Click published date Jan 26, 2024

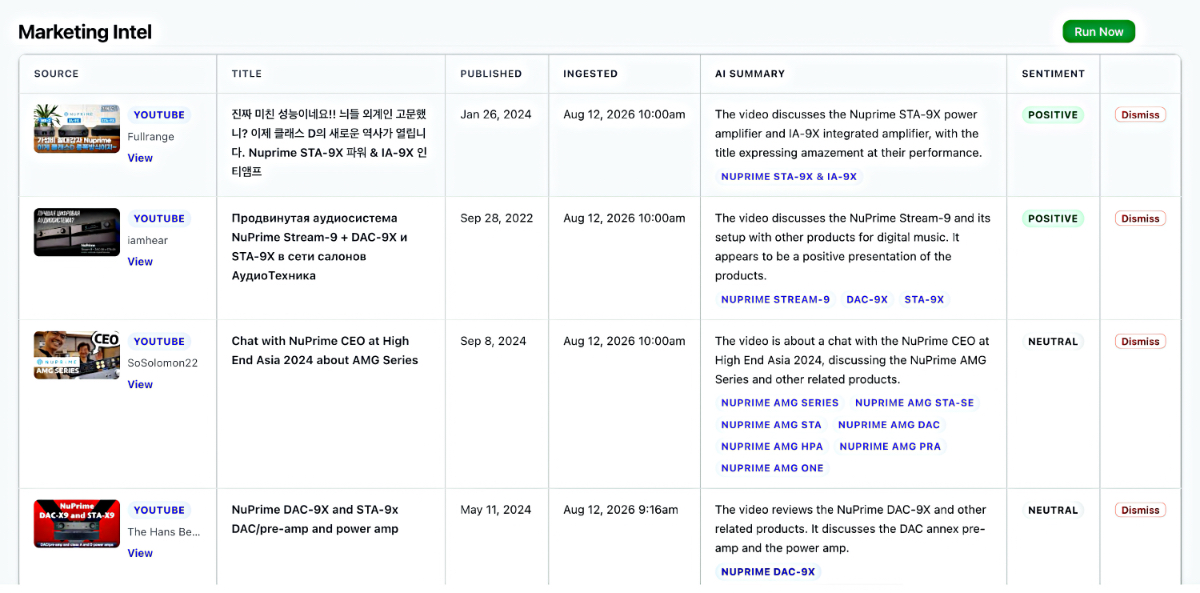click(x=496, y=115)
